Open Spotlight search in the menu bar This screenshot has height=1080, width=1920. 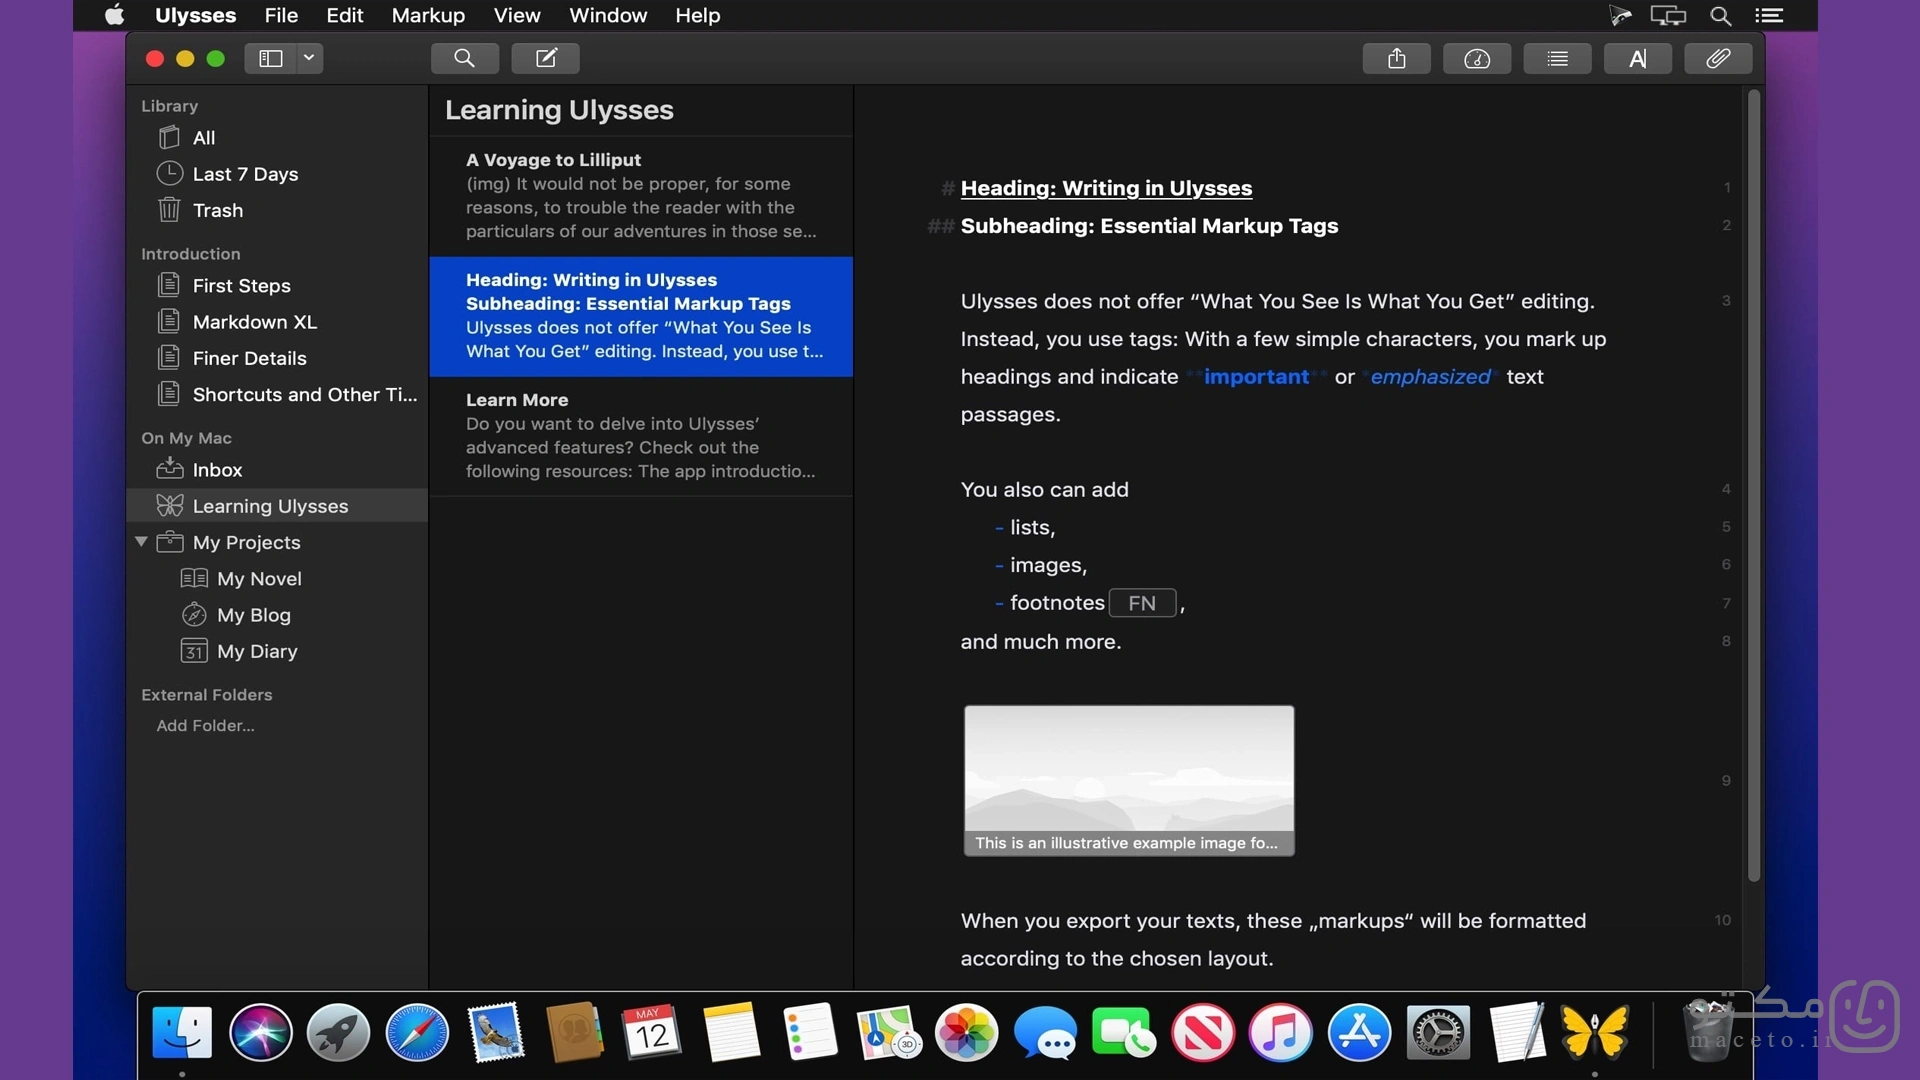1720,15
